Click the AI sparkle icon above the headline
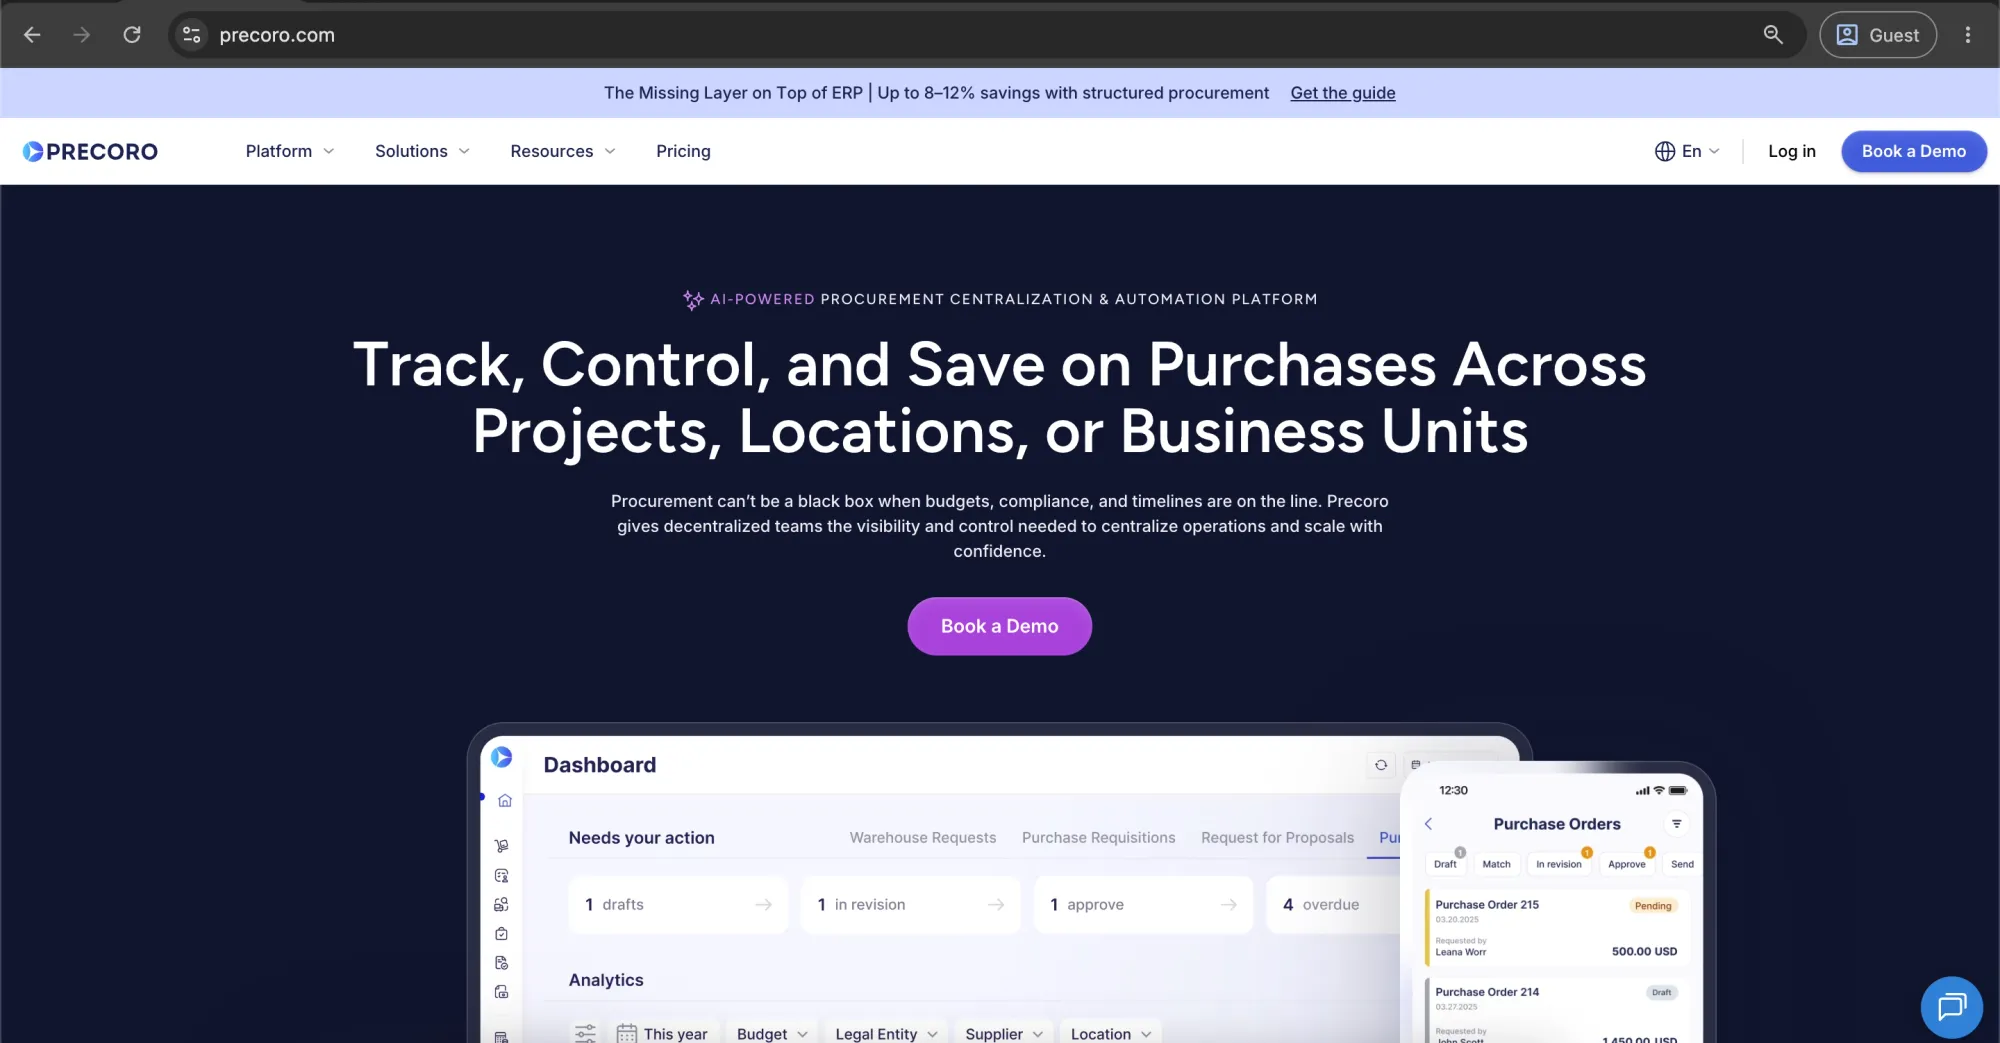2000x1043 pixels. pos(693,300)
